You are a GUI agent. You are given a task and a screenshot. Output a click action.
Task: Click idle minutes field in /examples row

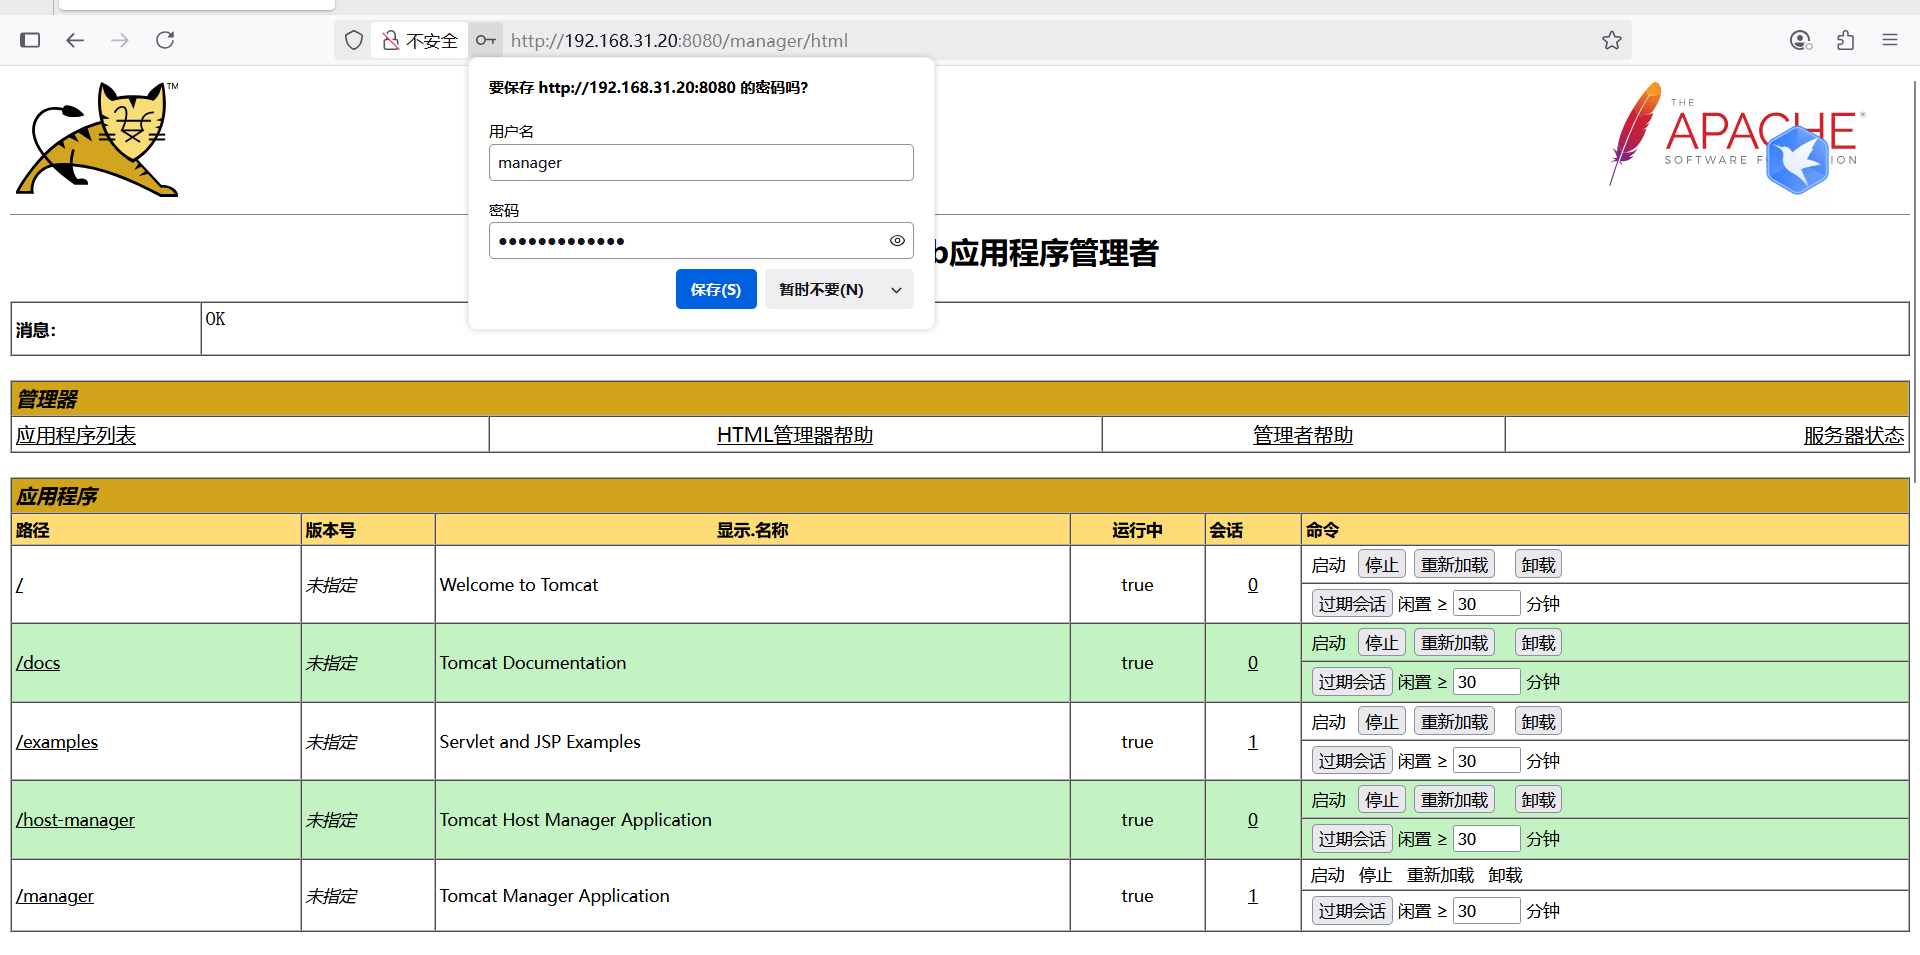coord(1486,761)
